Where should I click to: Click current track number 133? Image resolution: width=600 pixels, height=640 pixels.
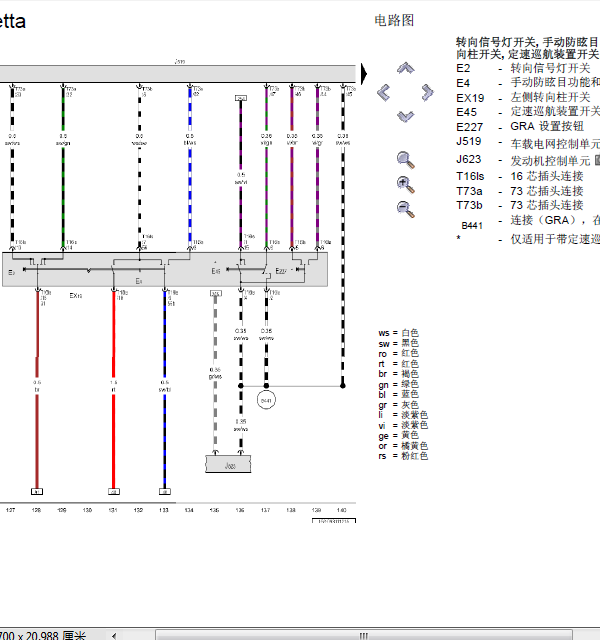pyautogui.click(x=164, y=510)
